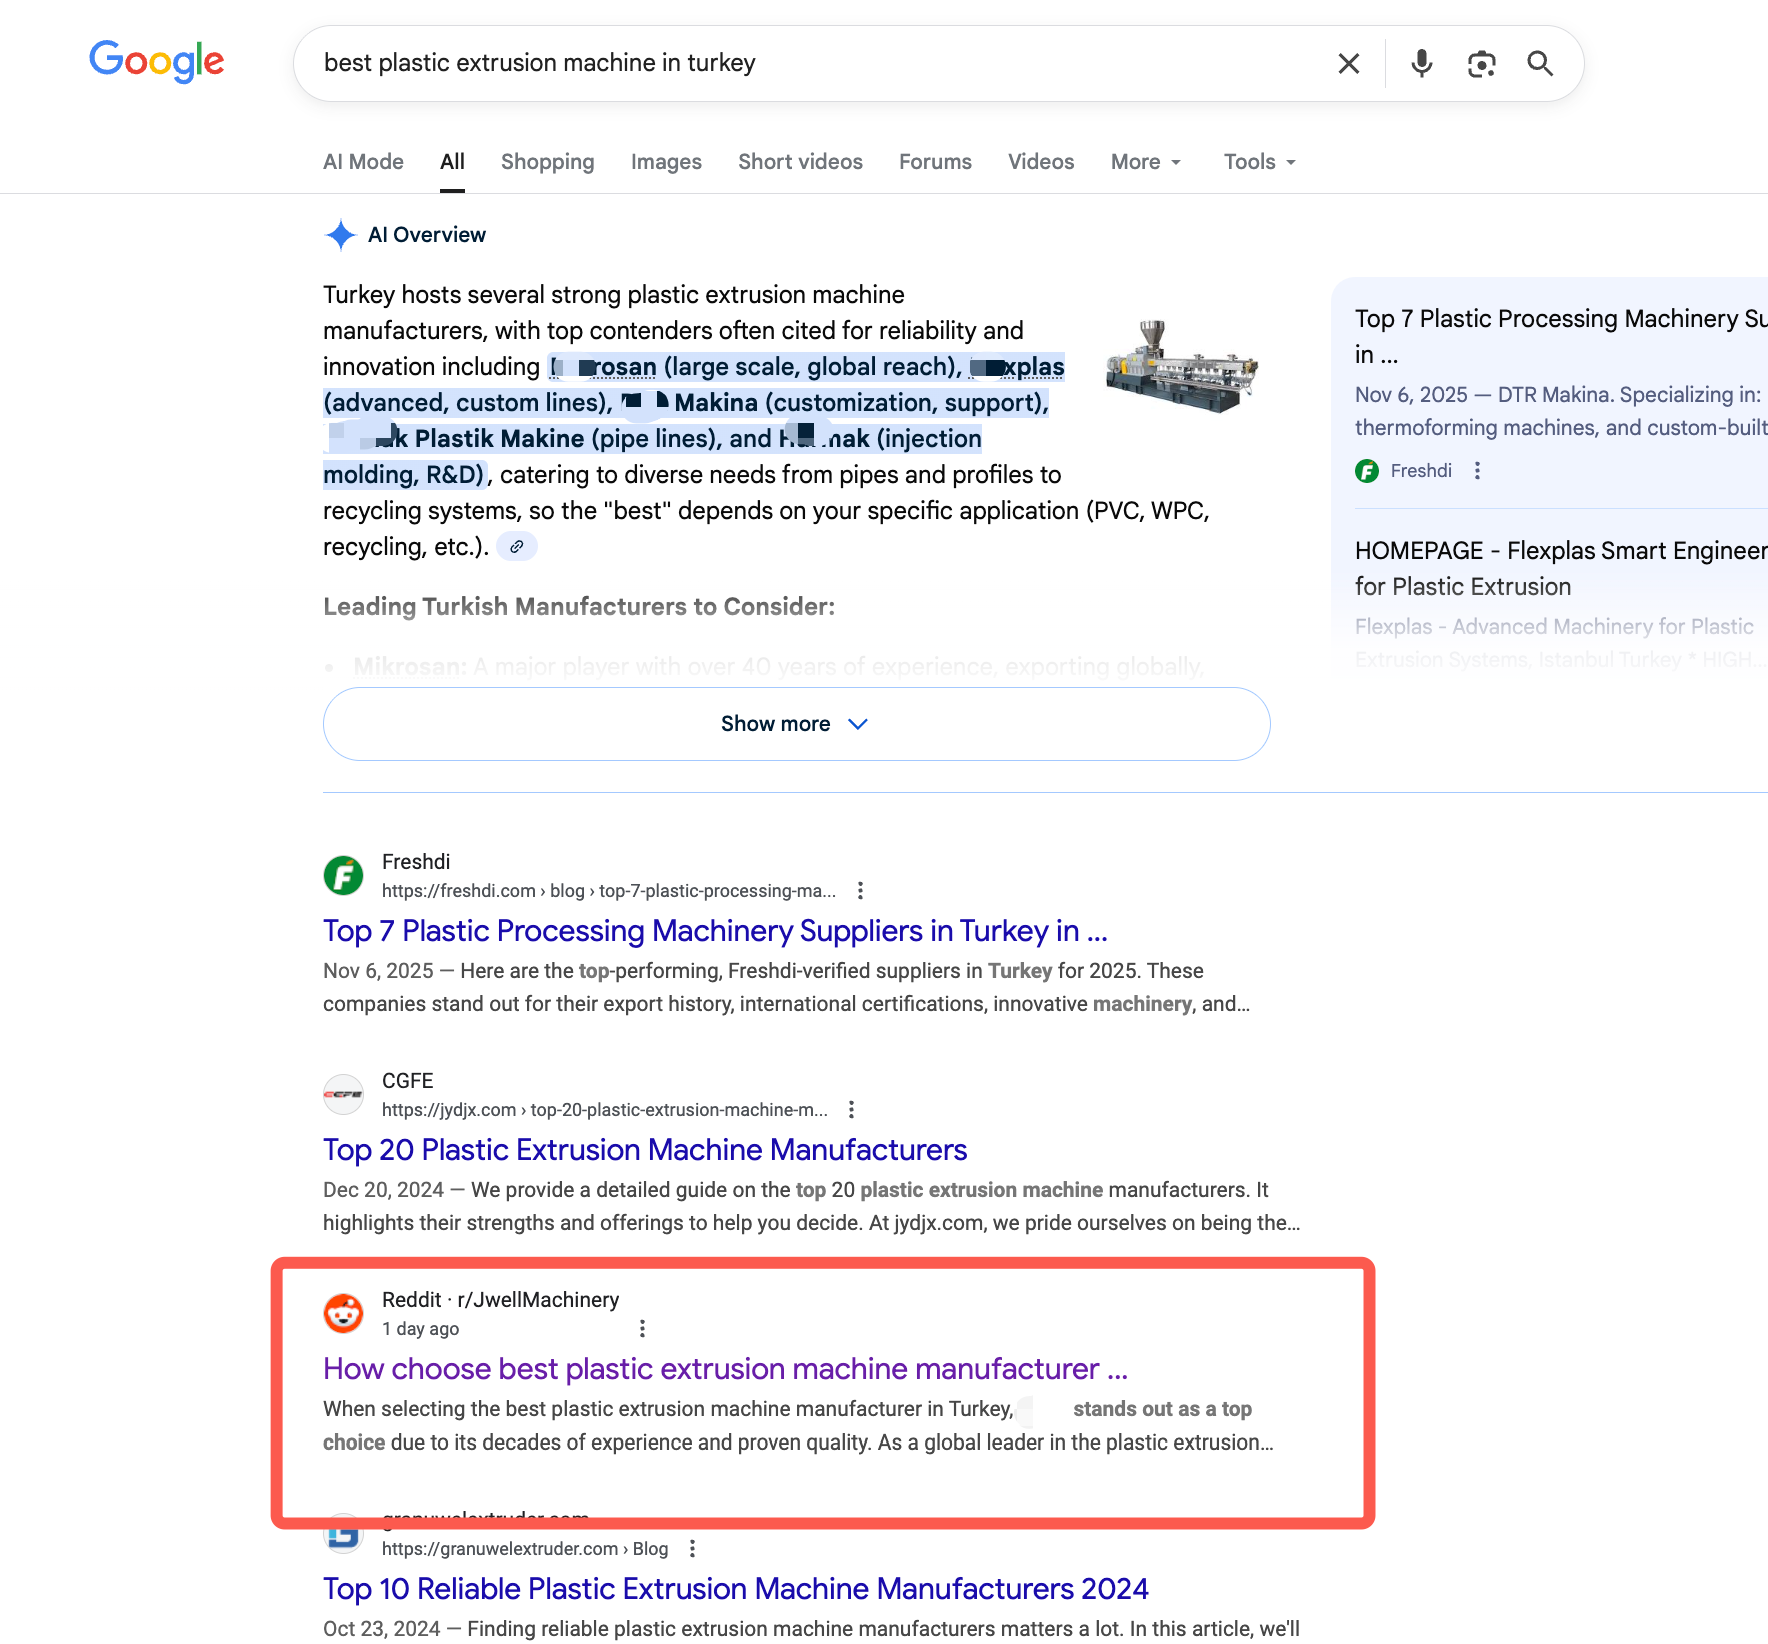The height and width of the screenshot is (1644, 1768).
Task: Open three-dot menu for Freshdi result
Action: [x=860, y=890]
